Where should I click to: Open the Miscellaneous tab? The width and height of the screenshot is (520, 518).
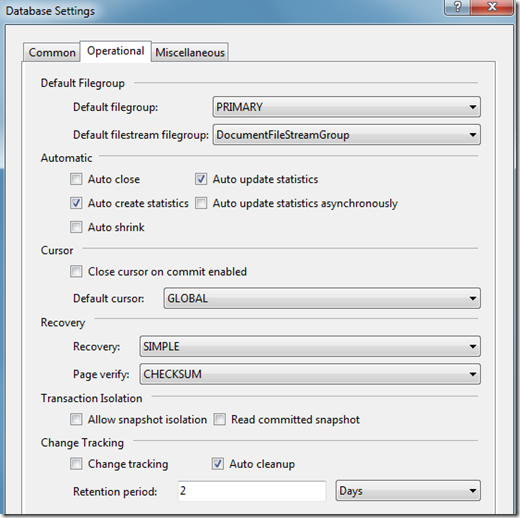point(190,52)
